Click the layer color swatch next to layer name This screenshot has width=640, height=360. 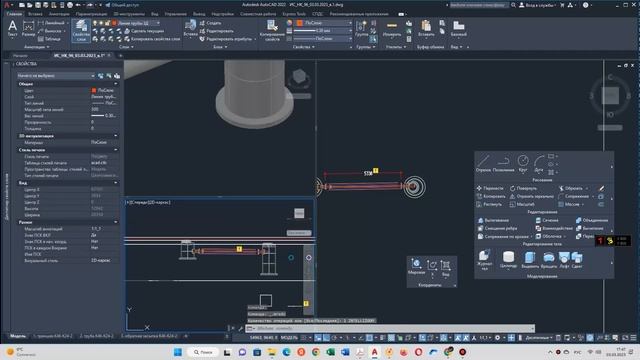point(114,23)
